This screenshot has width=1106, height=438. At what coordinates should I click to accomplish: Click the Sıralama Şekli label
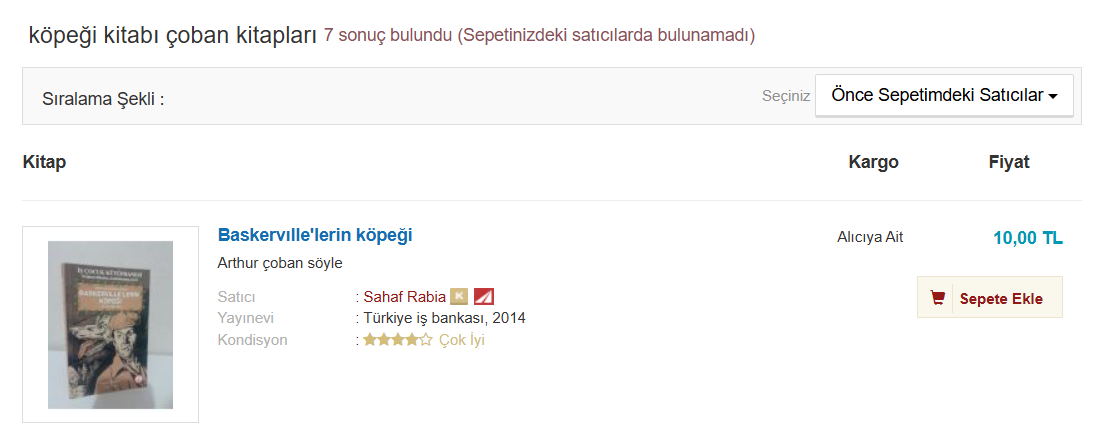pyautogui.click(x=103, y=99)
